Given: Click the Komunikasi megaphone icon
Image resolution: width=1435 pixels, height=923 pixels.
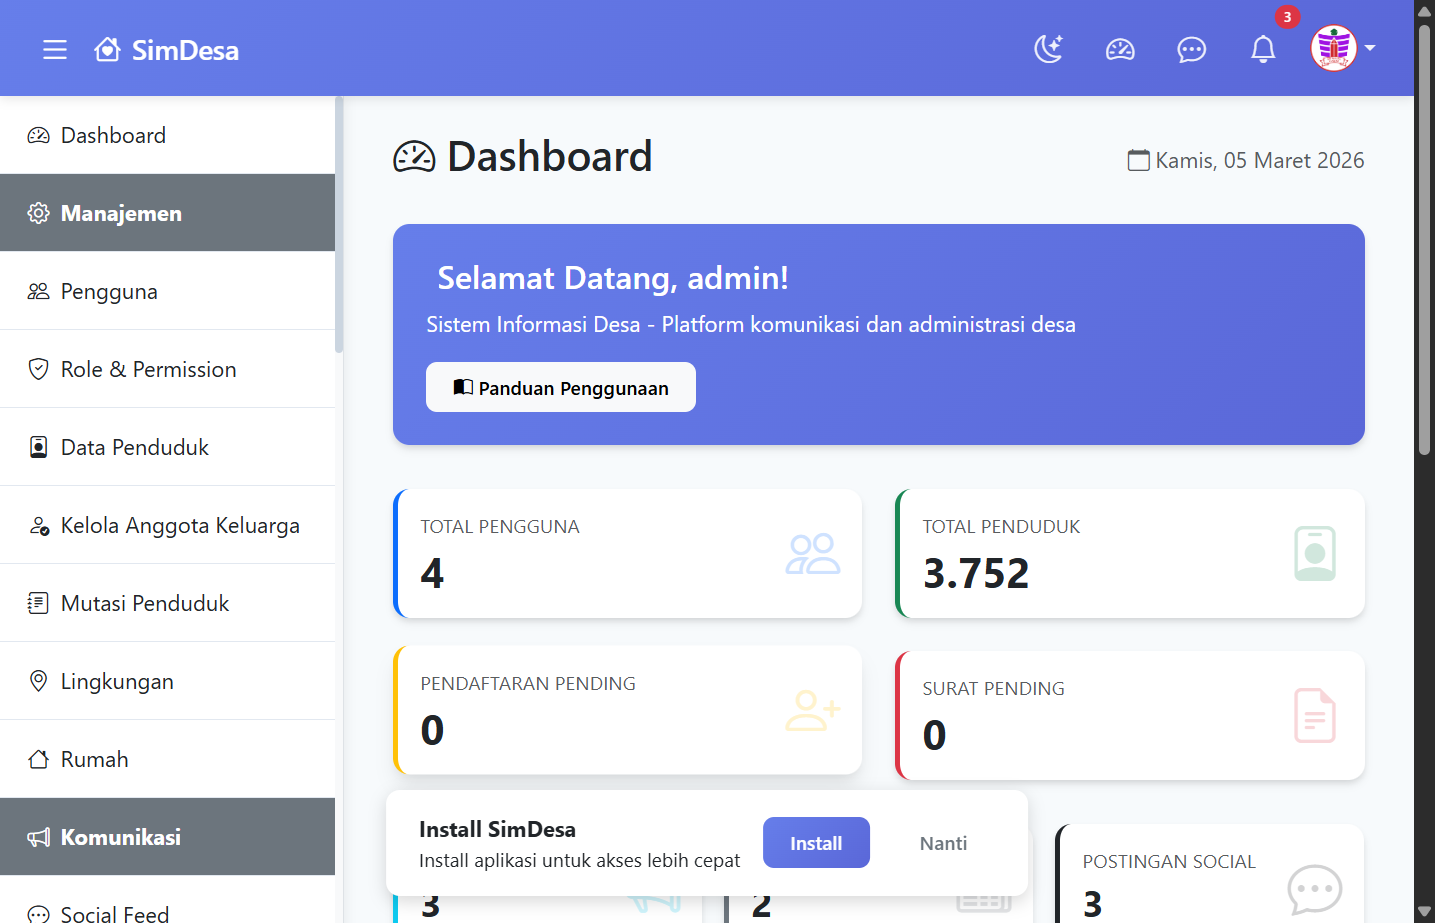Looking at the screenshot, I should pos(38,837).
